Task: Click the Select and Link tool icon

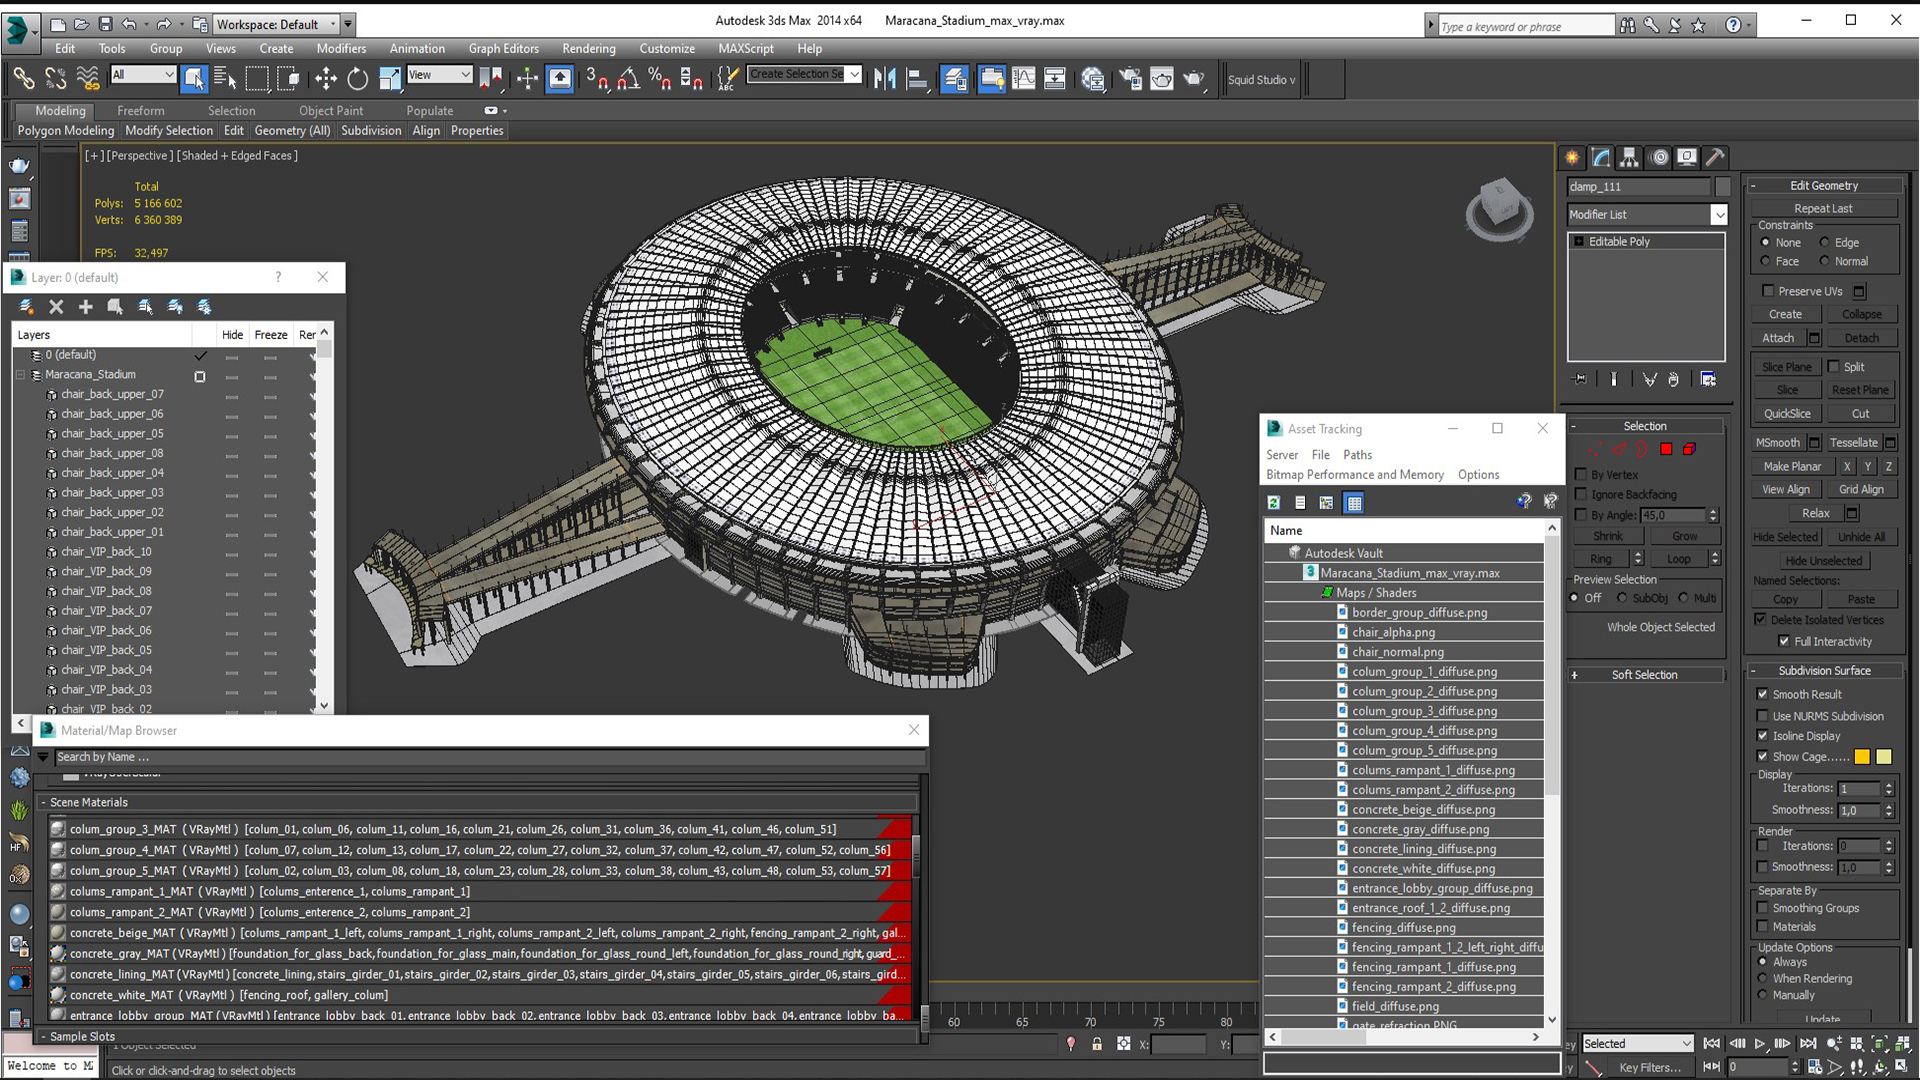Action: pyautogui.click(x=23, y=78)
